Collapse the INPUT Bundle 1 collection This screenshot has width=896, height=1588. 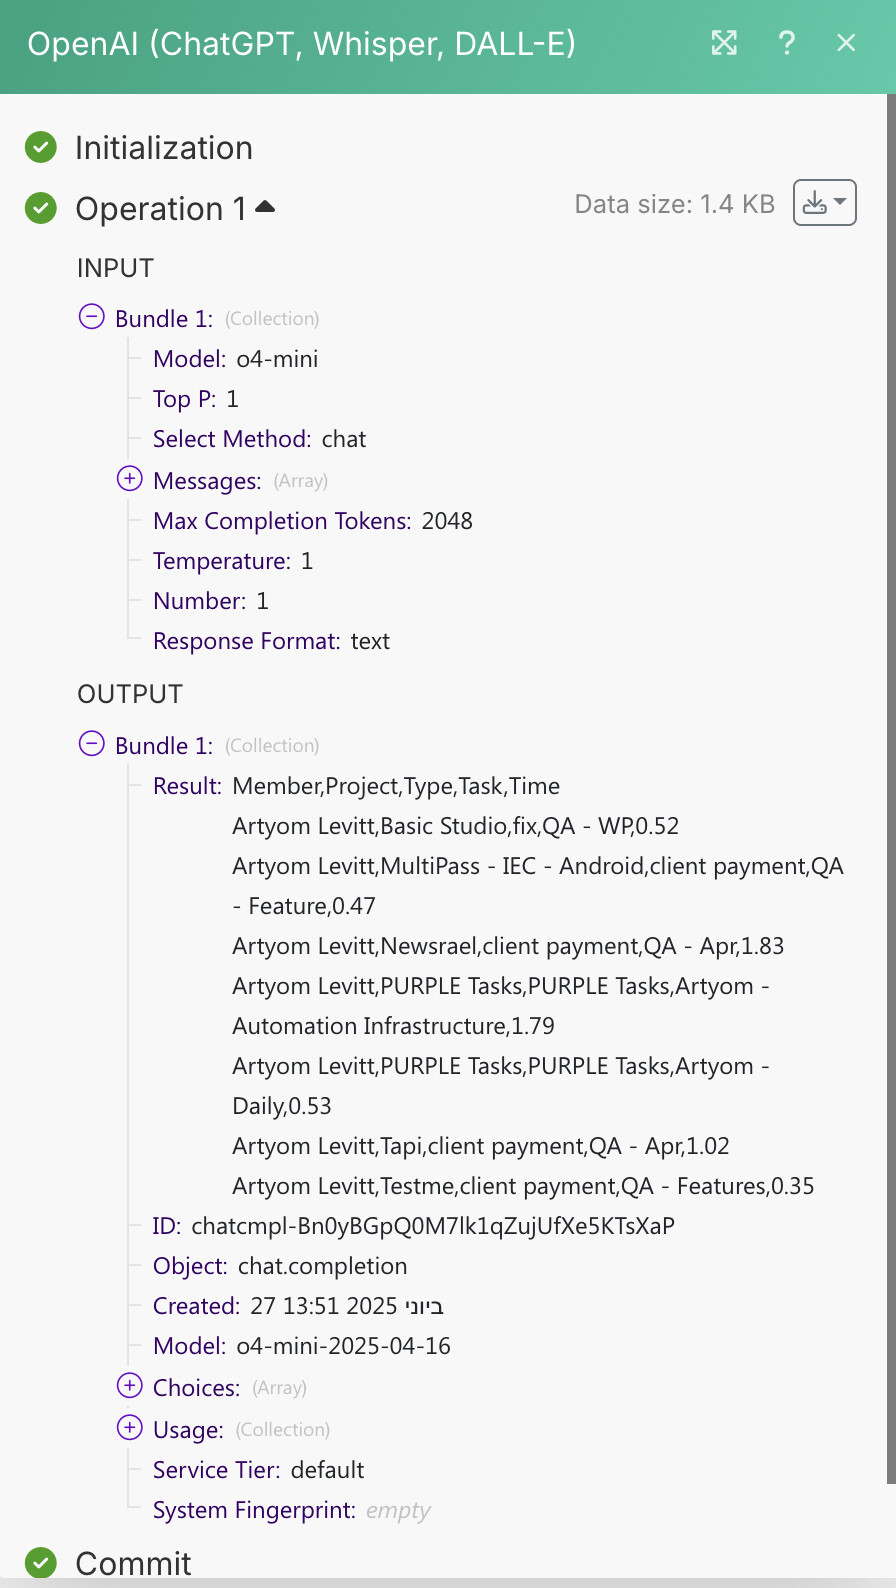(x=91, y=317)
